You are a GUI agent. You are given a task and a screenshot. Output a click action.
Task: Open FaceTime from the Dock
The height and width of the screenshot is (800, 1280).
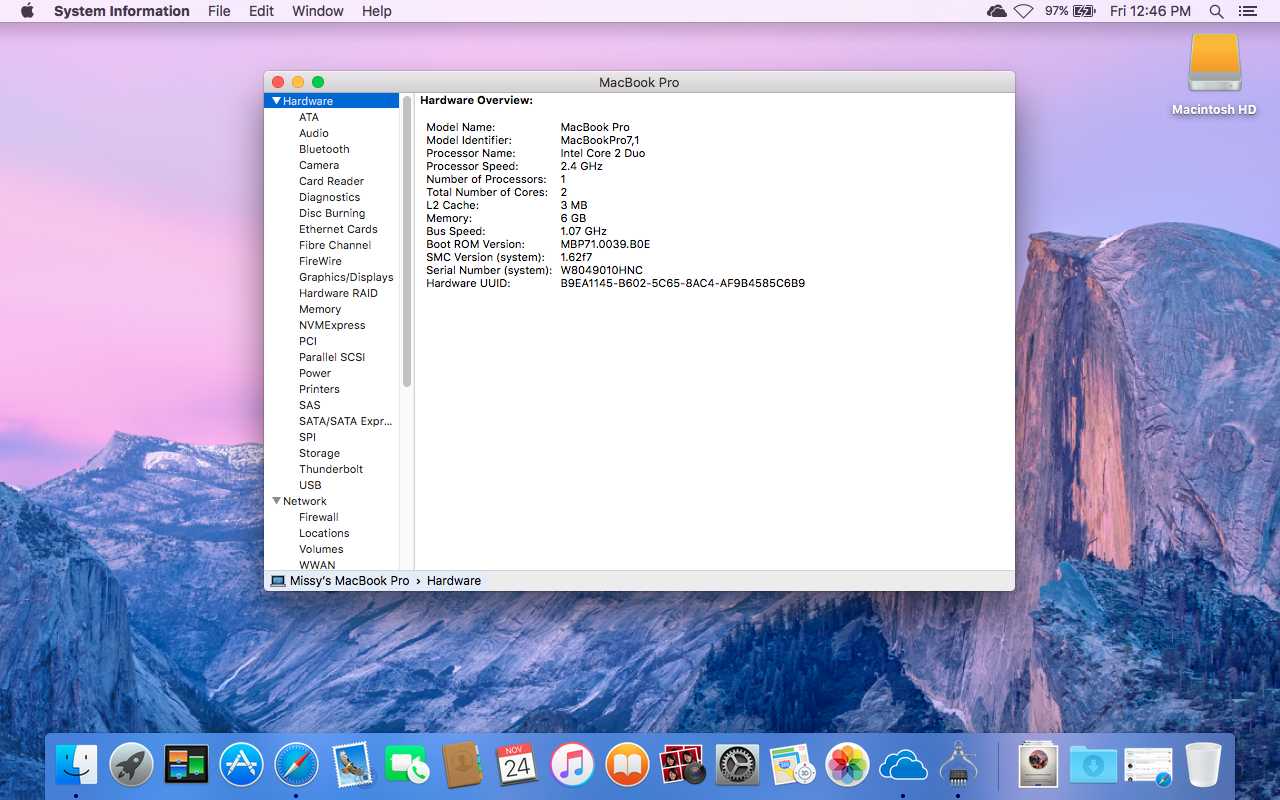click(x=406, y=765)
